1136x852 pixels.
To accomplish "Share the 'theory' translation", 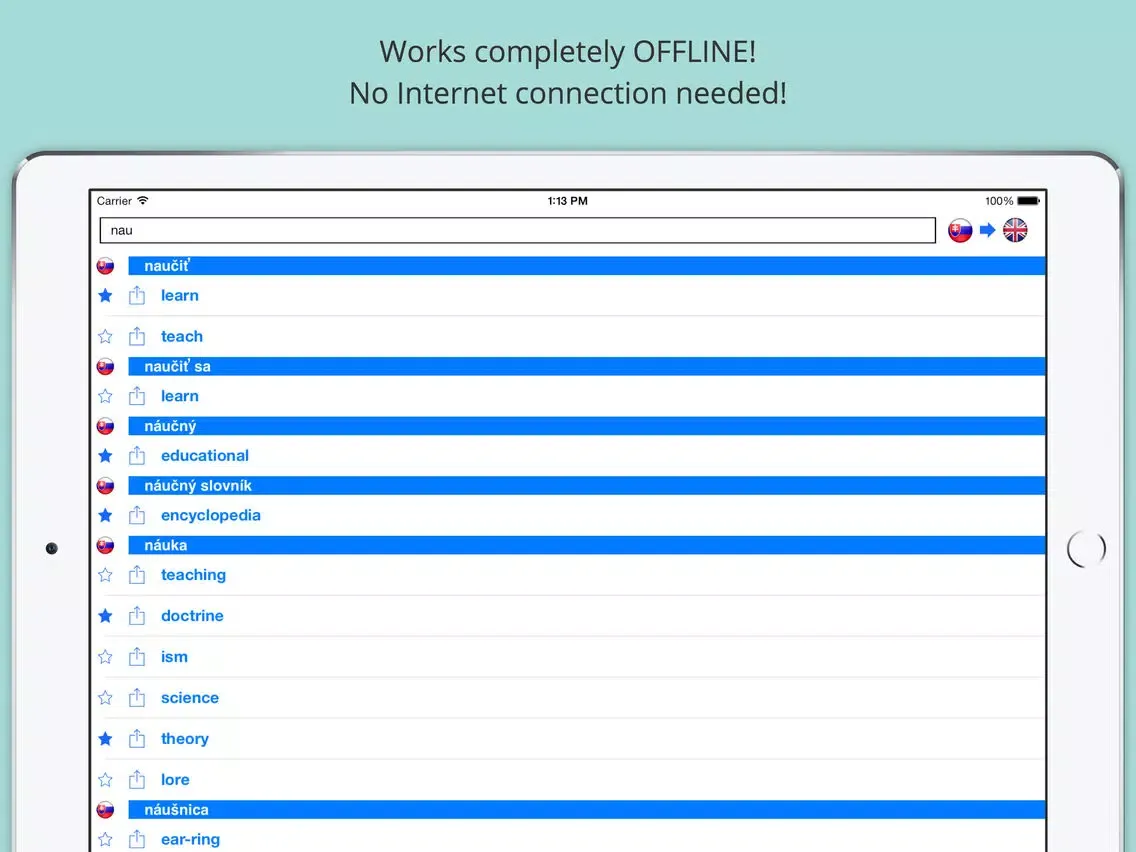I will click(137, 739).
